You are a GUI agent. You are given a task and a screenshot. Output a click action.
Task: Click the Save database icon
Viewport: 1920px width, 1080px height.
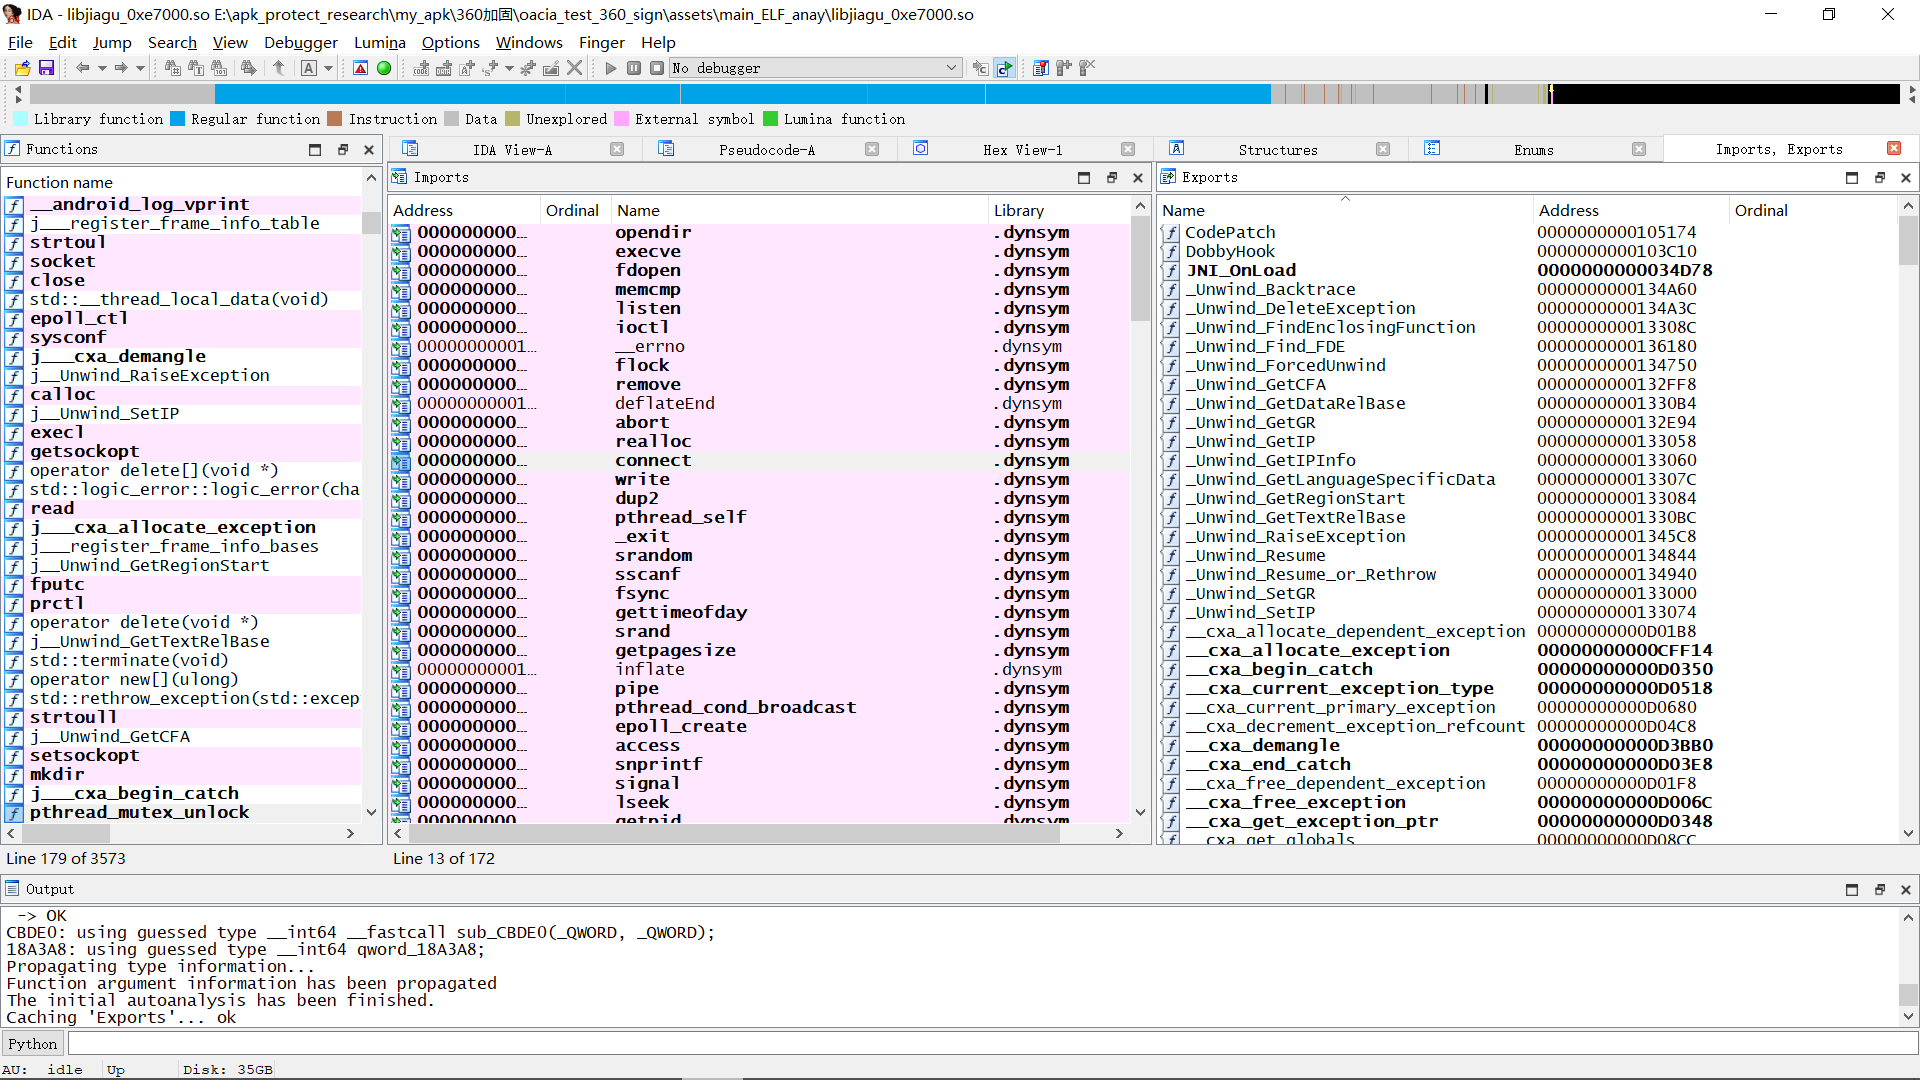tap(46, 68)
